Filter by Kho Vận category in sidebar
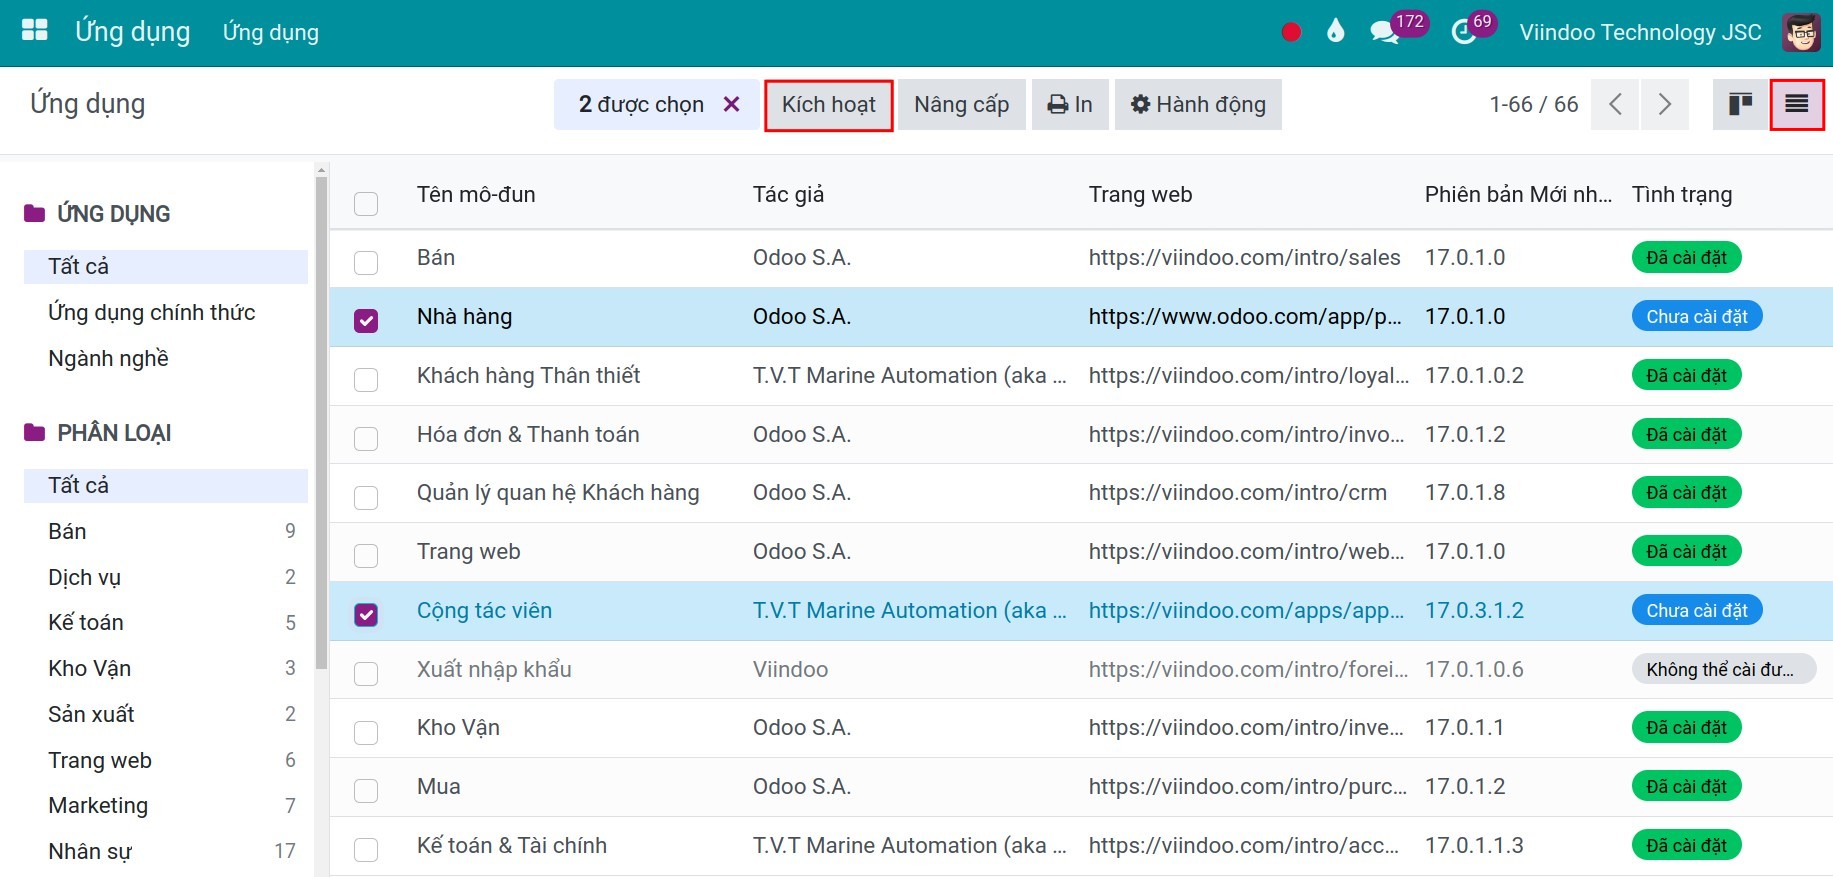The image size is (1833, 877). tap(166, 668)
